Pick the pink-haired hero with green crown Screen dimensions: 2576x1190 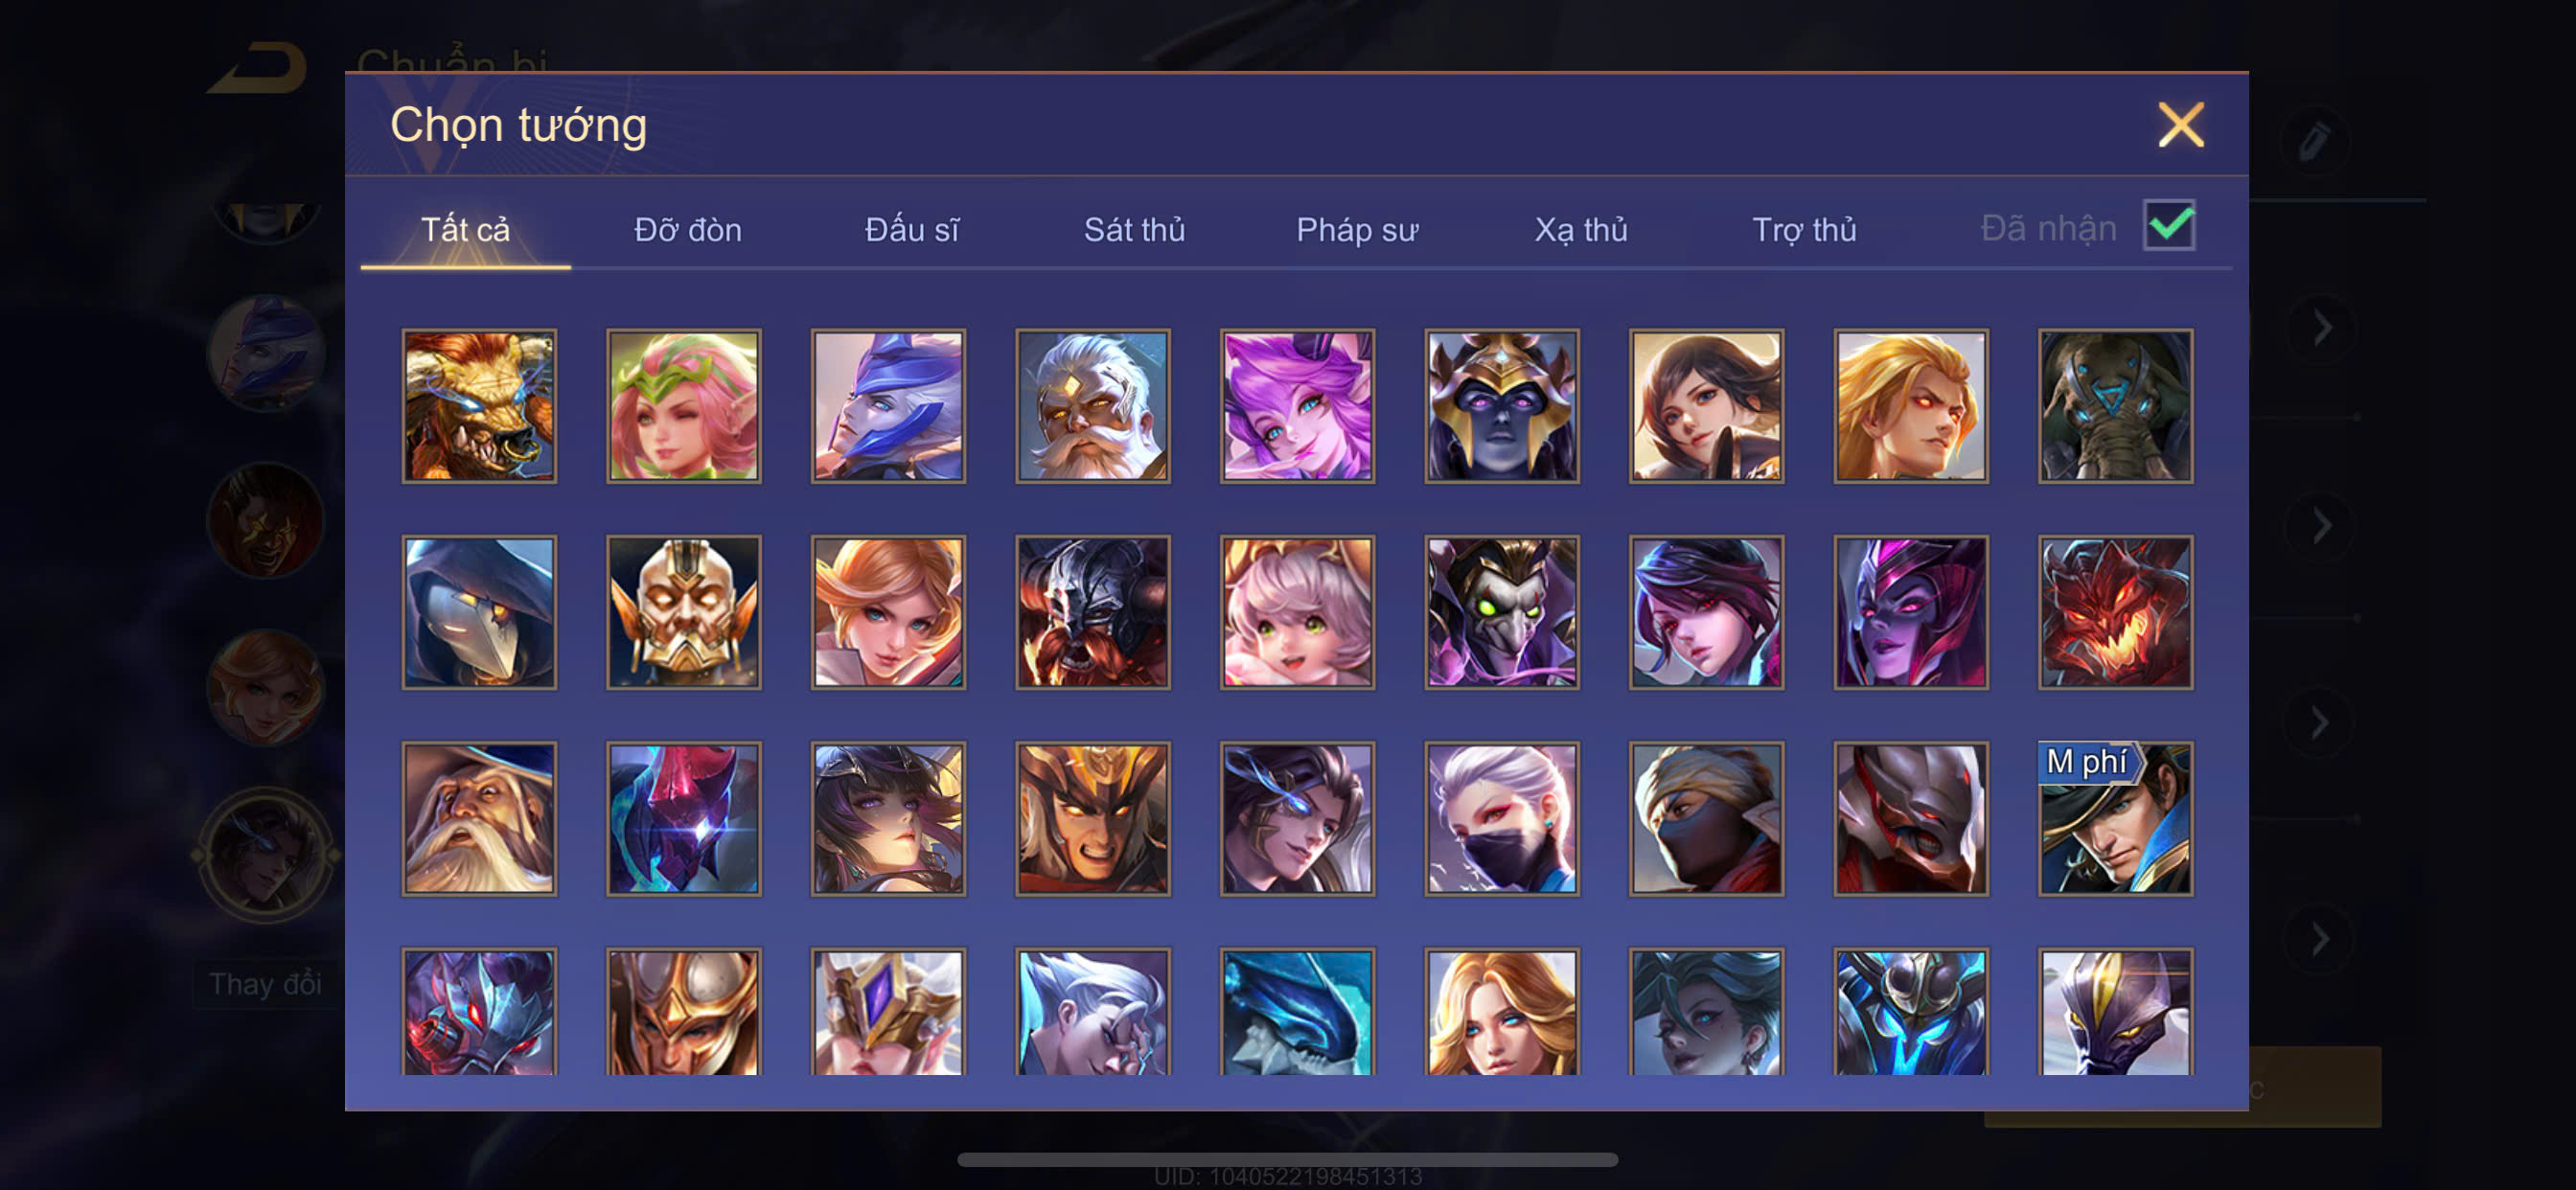(683, 406)
